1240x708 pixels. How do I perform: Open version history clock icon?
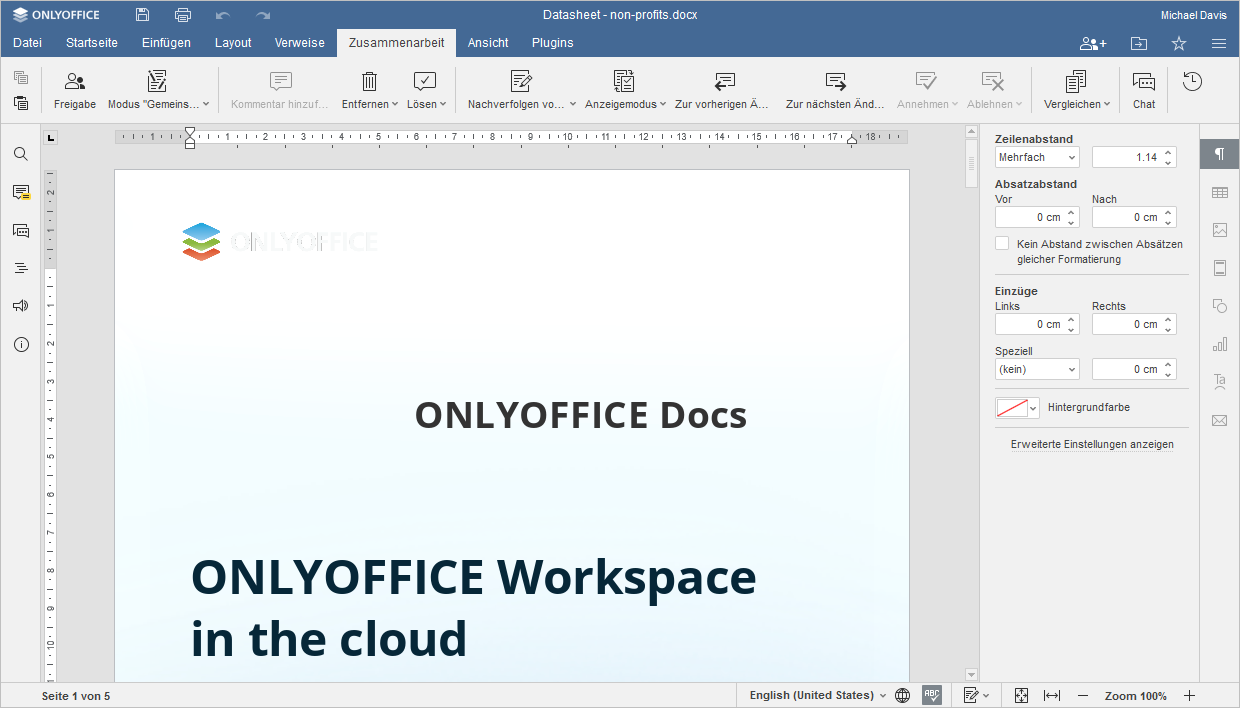(1192, 82)
